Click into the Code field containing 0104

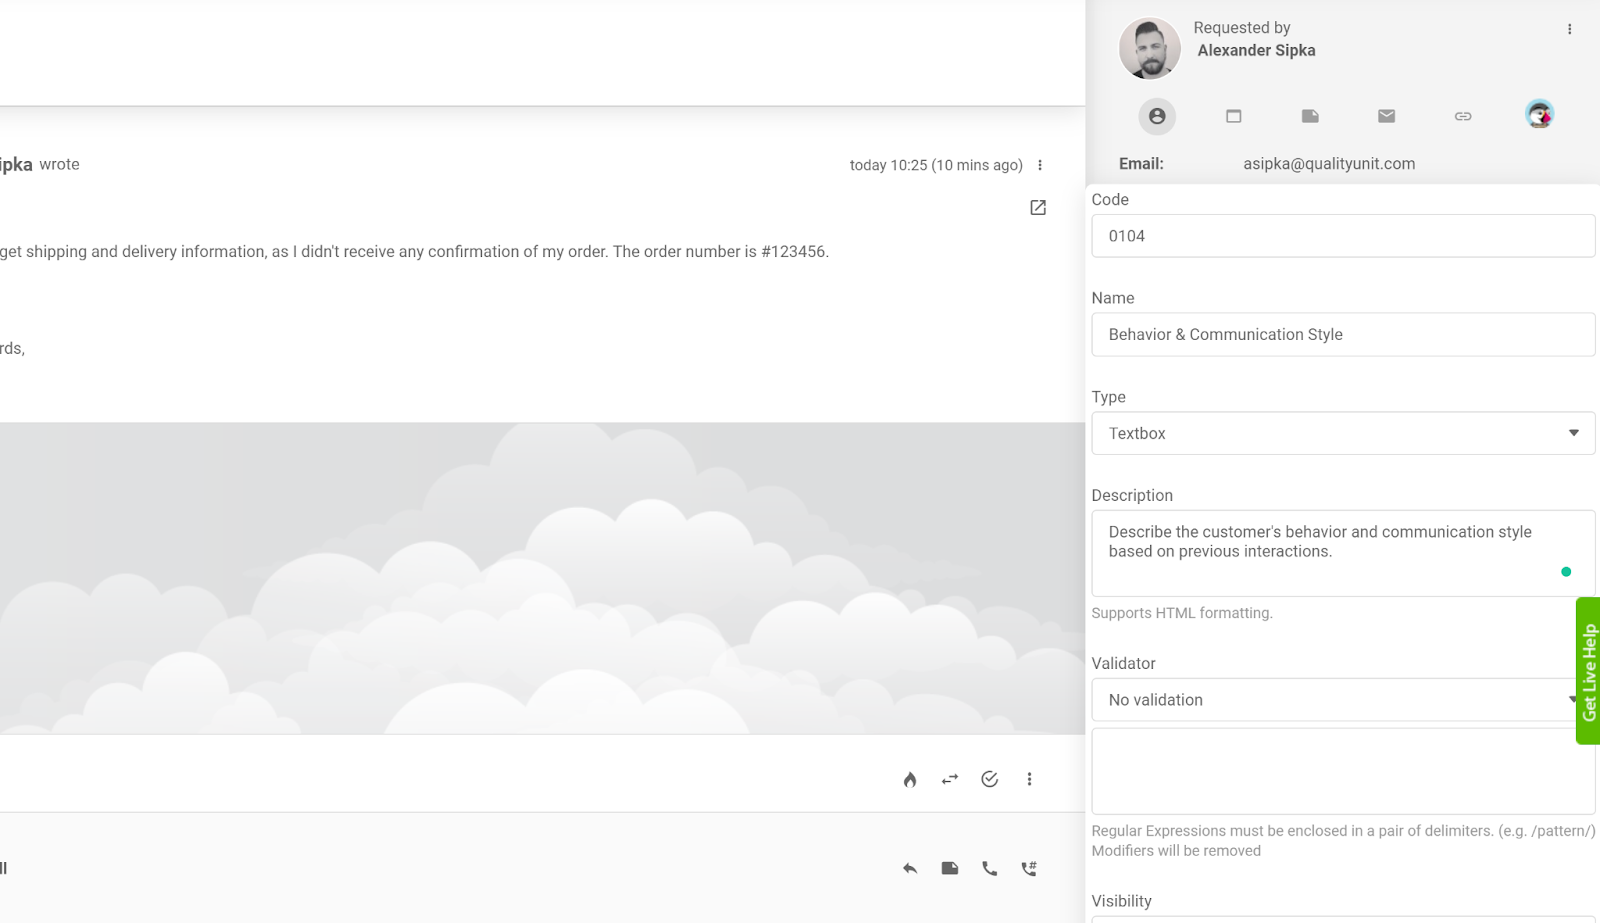1342,236
